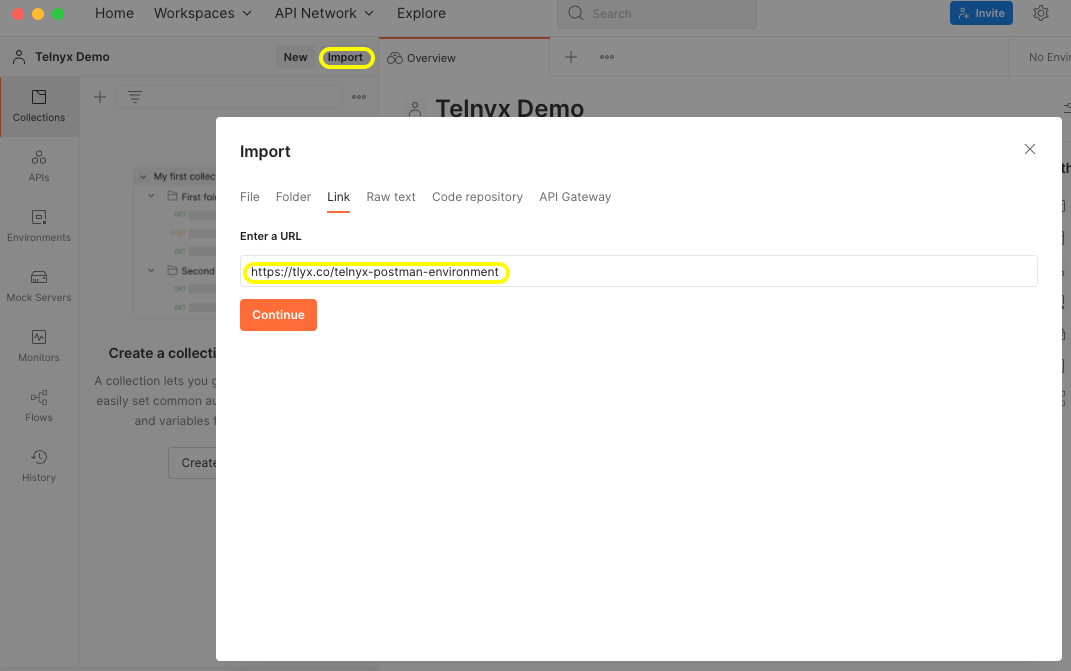The width and height of the screenshot is (1071, 671).
Task: Collapse the My first collection tree item
Action: (x=142, y=175)
